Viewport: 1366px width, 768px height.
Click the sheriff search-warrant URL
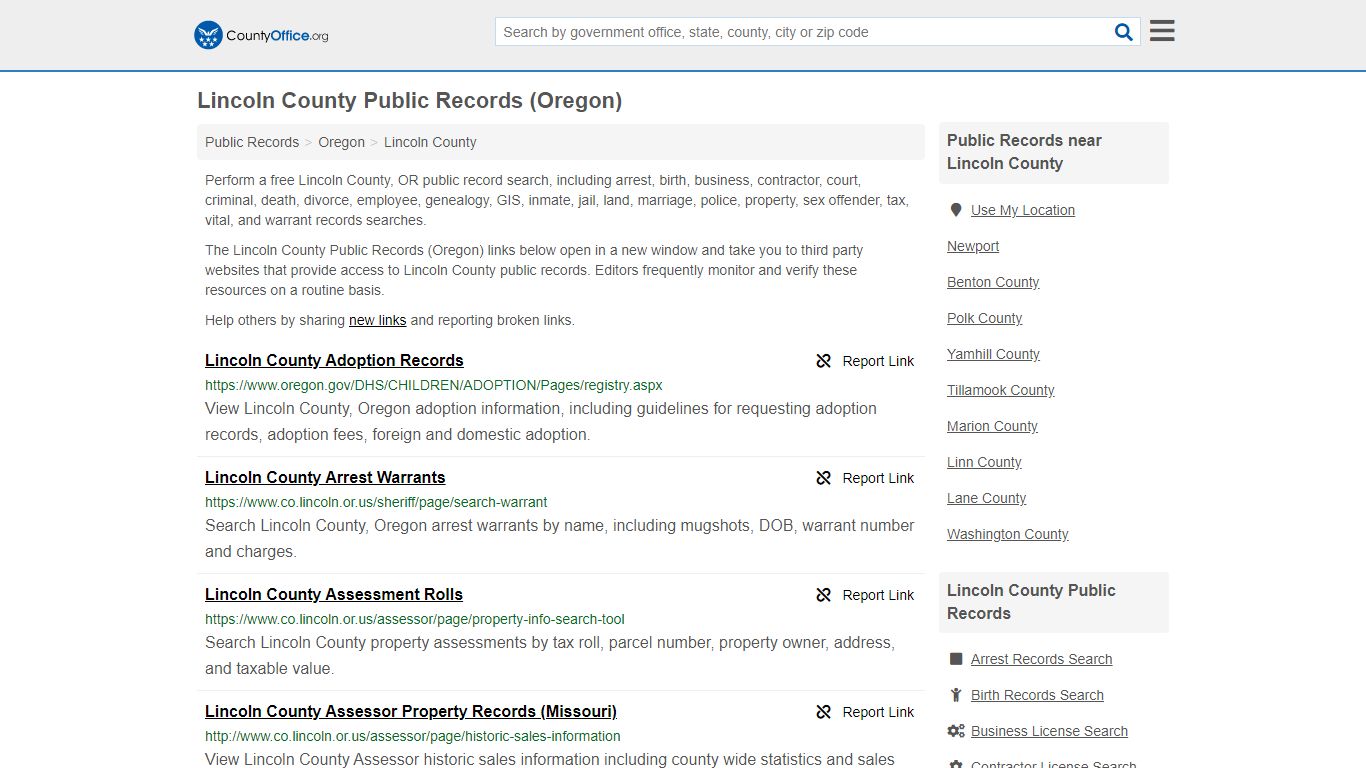376,502
